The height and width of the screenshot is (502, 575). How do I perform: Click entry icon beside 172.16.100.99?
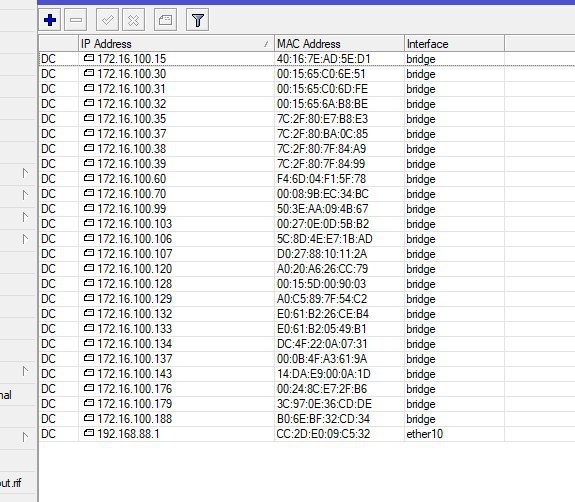point(89,208)
